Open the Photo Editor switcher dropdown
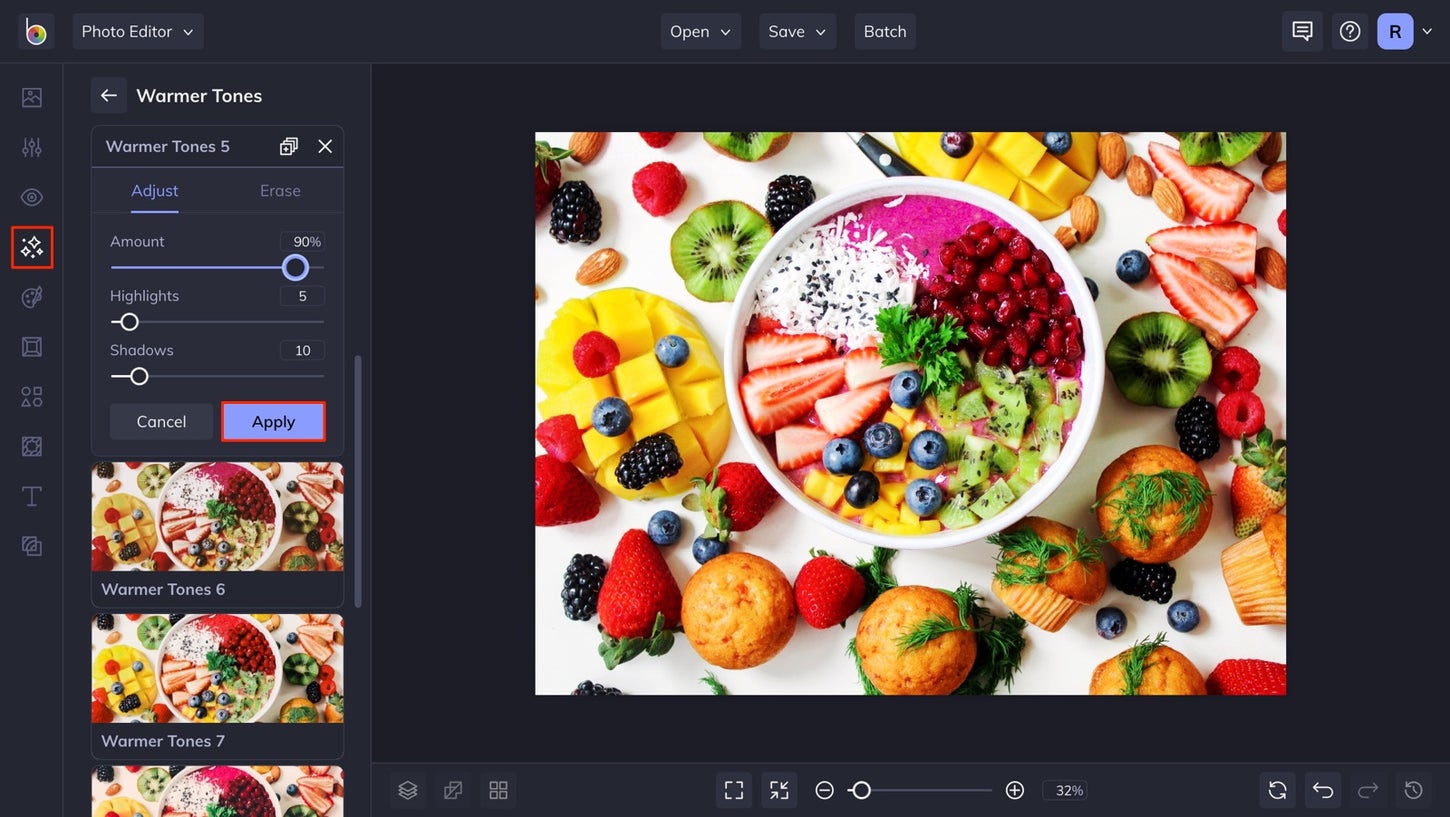This screenshot has height=817, width=1450. (x=137, y=31)
